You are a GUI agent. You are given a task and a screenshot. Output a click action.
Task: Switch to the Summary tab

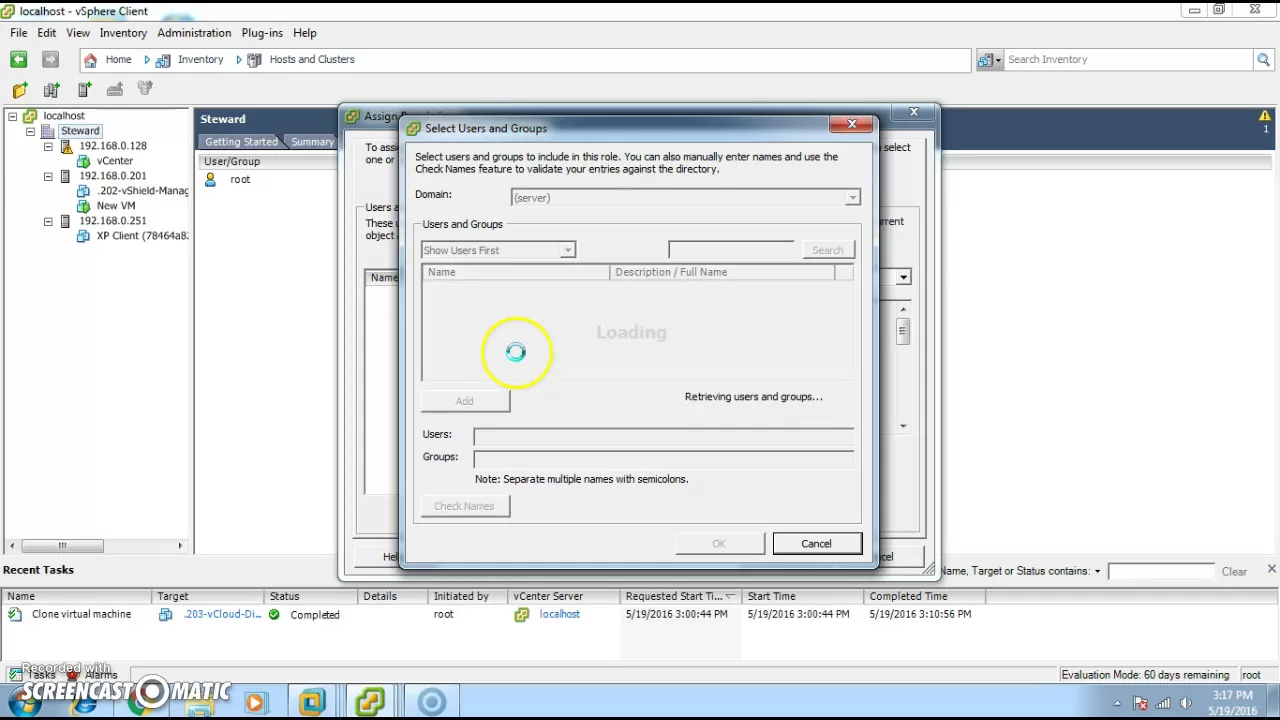(x=312, y=142)
